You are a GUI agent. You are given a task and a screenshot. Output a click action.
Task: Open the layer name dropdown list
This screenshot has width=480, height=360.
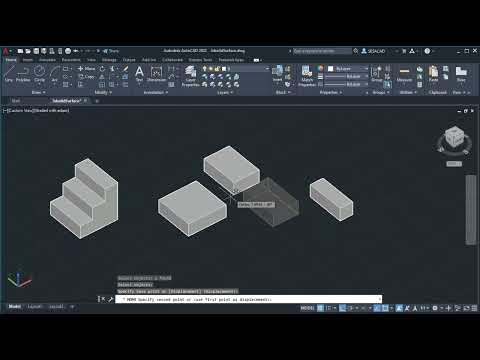point(235,68)
